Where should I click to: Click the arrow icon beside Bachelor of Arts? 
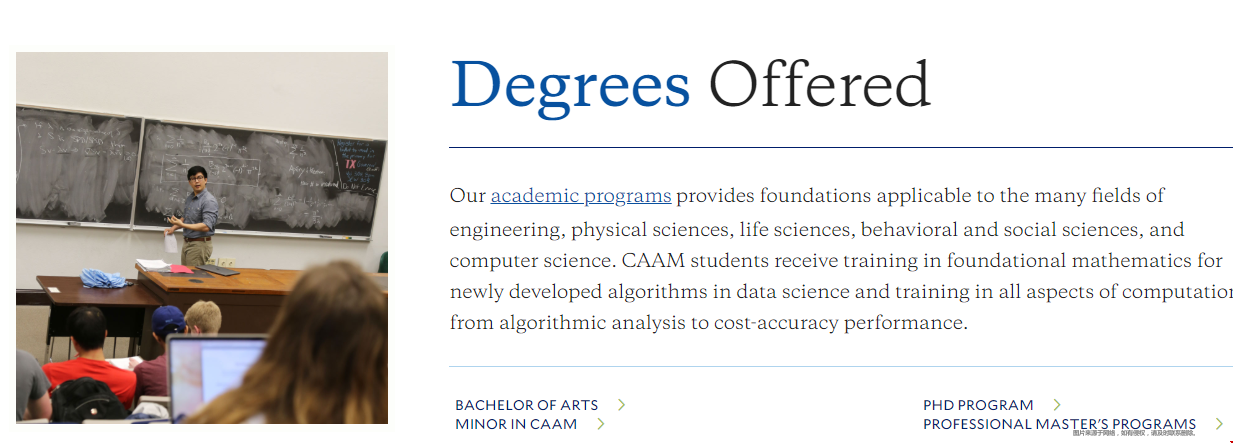tap(621, 405)
